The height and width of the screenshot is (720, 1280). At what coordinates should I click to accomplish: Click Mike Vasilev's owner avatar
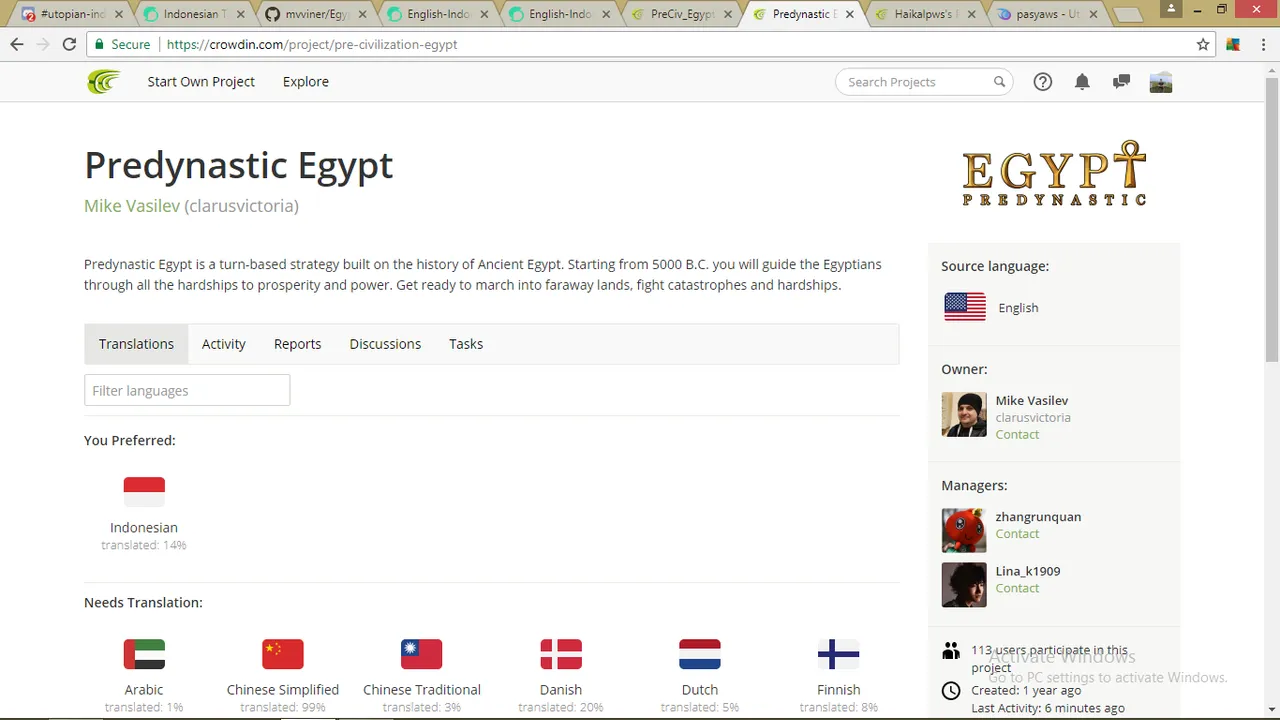tap(964, 414)
